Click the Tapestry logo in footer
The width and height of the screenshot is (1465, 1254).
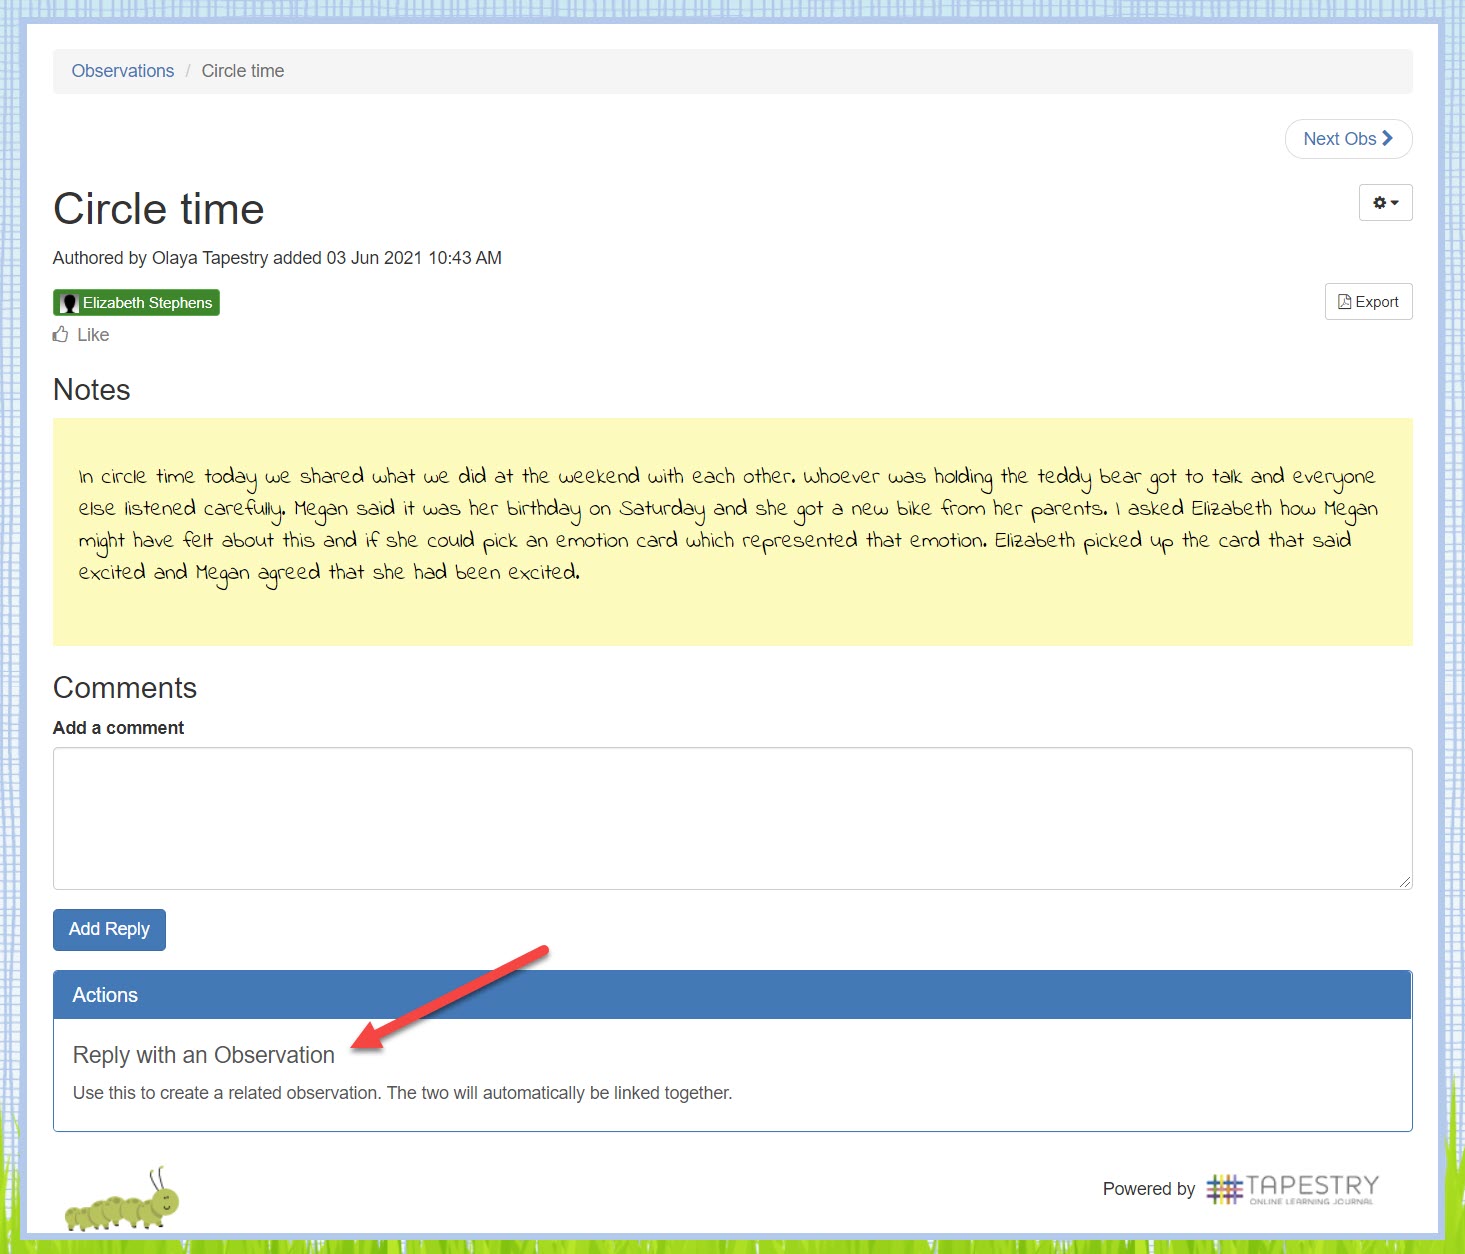point(1292,1188)
